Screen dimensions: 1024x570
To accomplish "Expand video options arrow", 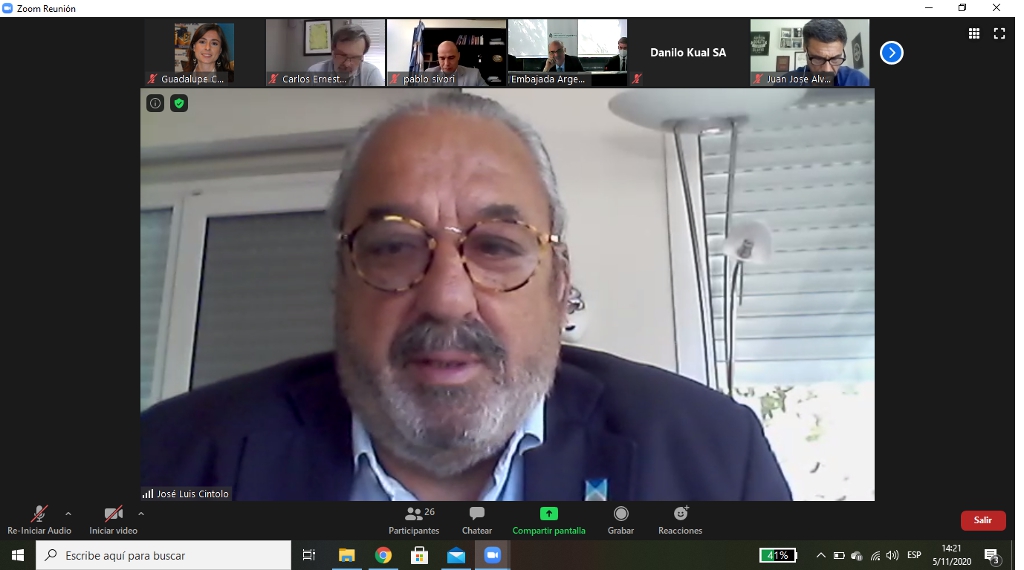I will 141,514.
